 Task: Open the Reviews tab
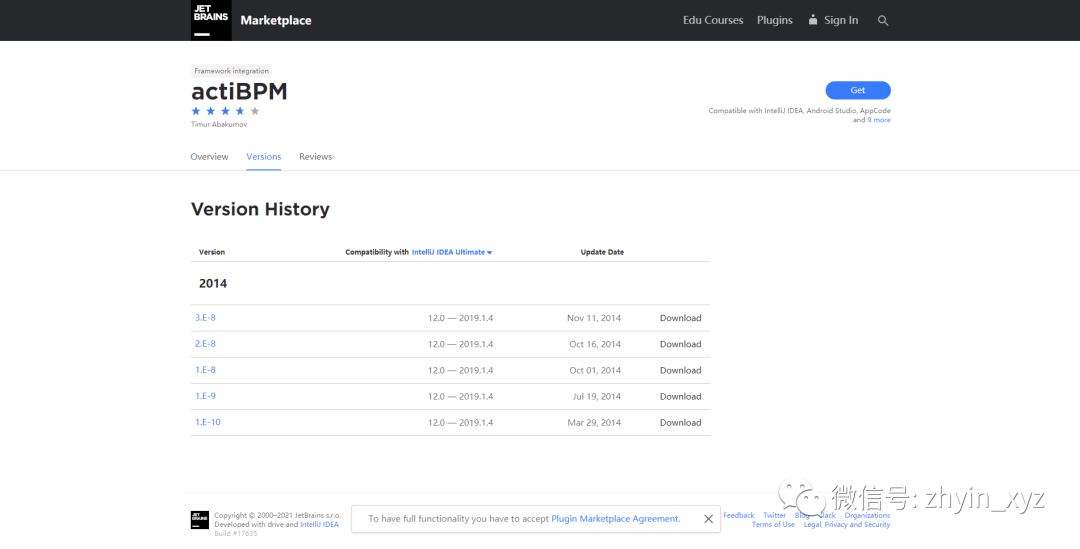pyautogui.click(x=315, y=157)
